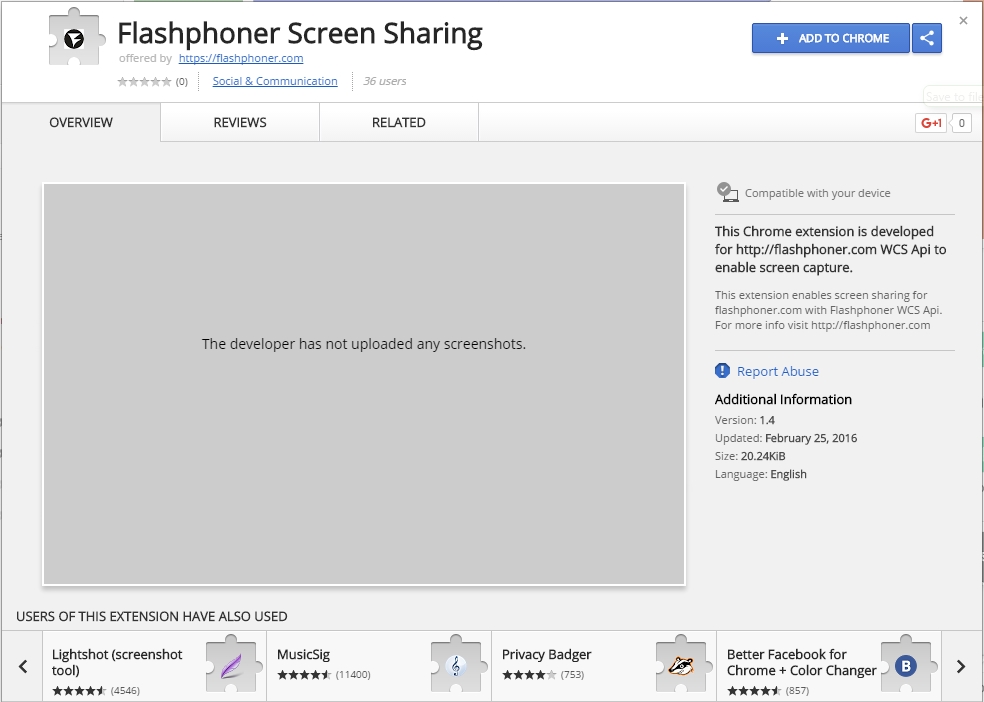Click the Better Facebook star rating
The height and width of the screenshot is (702, 984).
[x=754, y=691]
